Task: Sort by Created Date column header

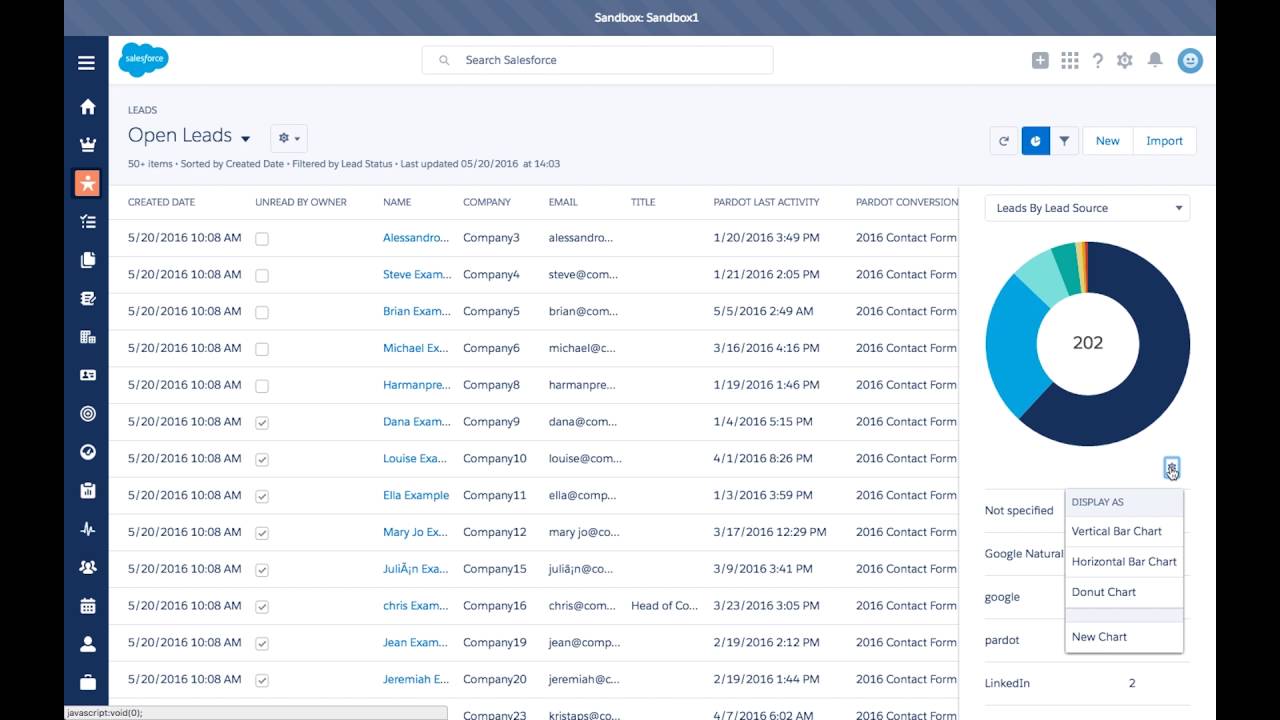Action: 161,202
